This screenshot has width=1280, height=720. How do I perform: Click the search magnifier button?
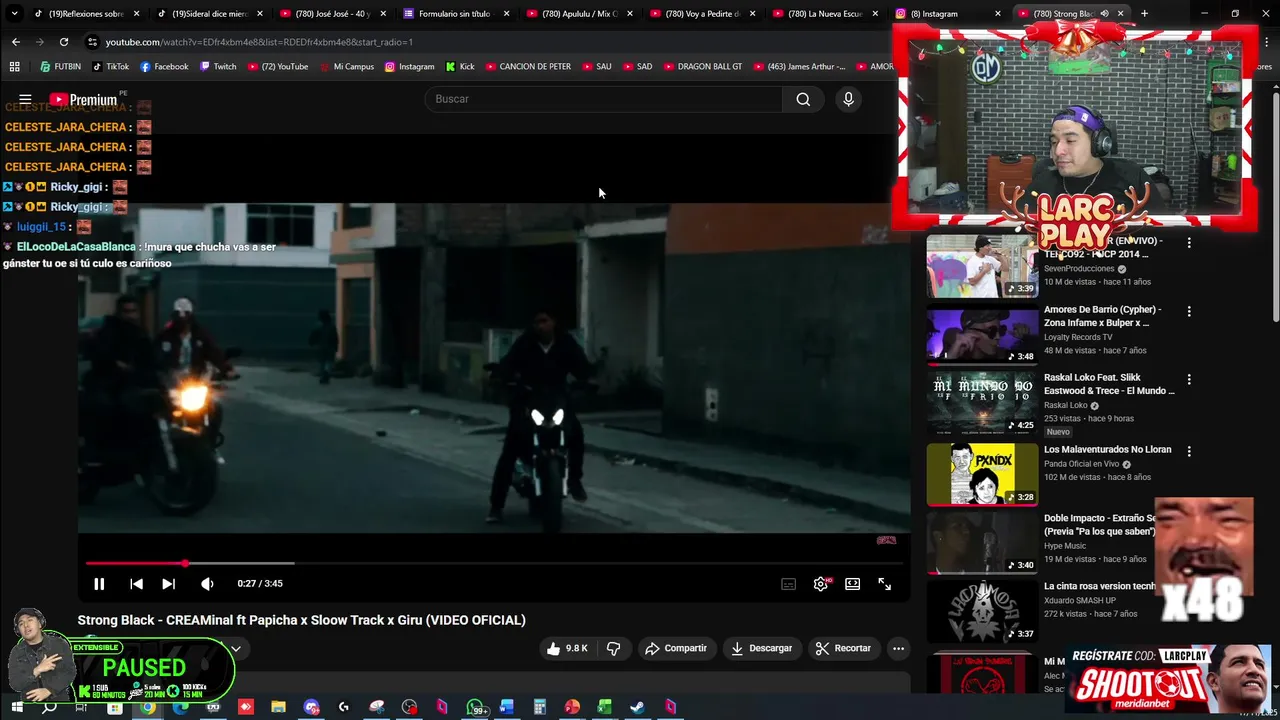(803, 99)
